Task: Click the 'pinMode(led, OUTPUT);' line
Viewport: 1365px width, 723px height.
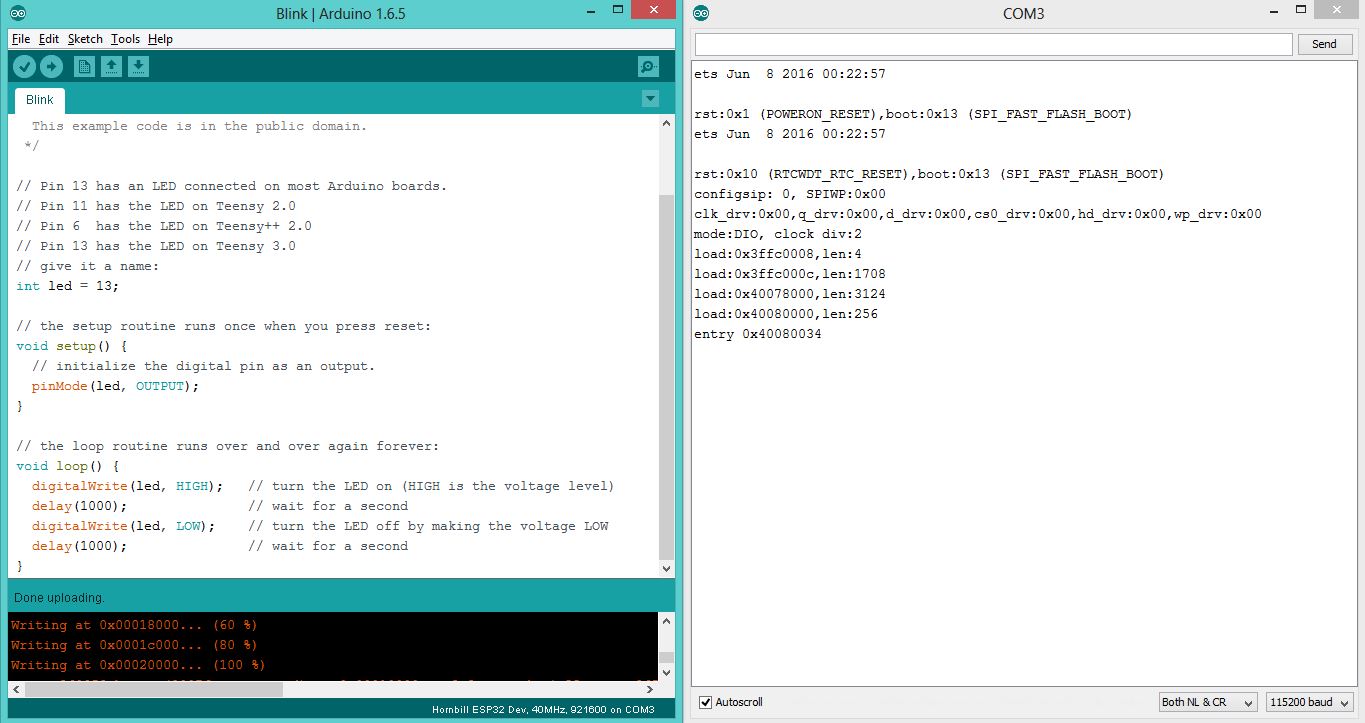Action: click(x=115, y=386)
